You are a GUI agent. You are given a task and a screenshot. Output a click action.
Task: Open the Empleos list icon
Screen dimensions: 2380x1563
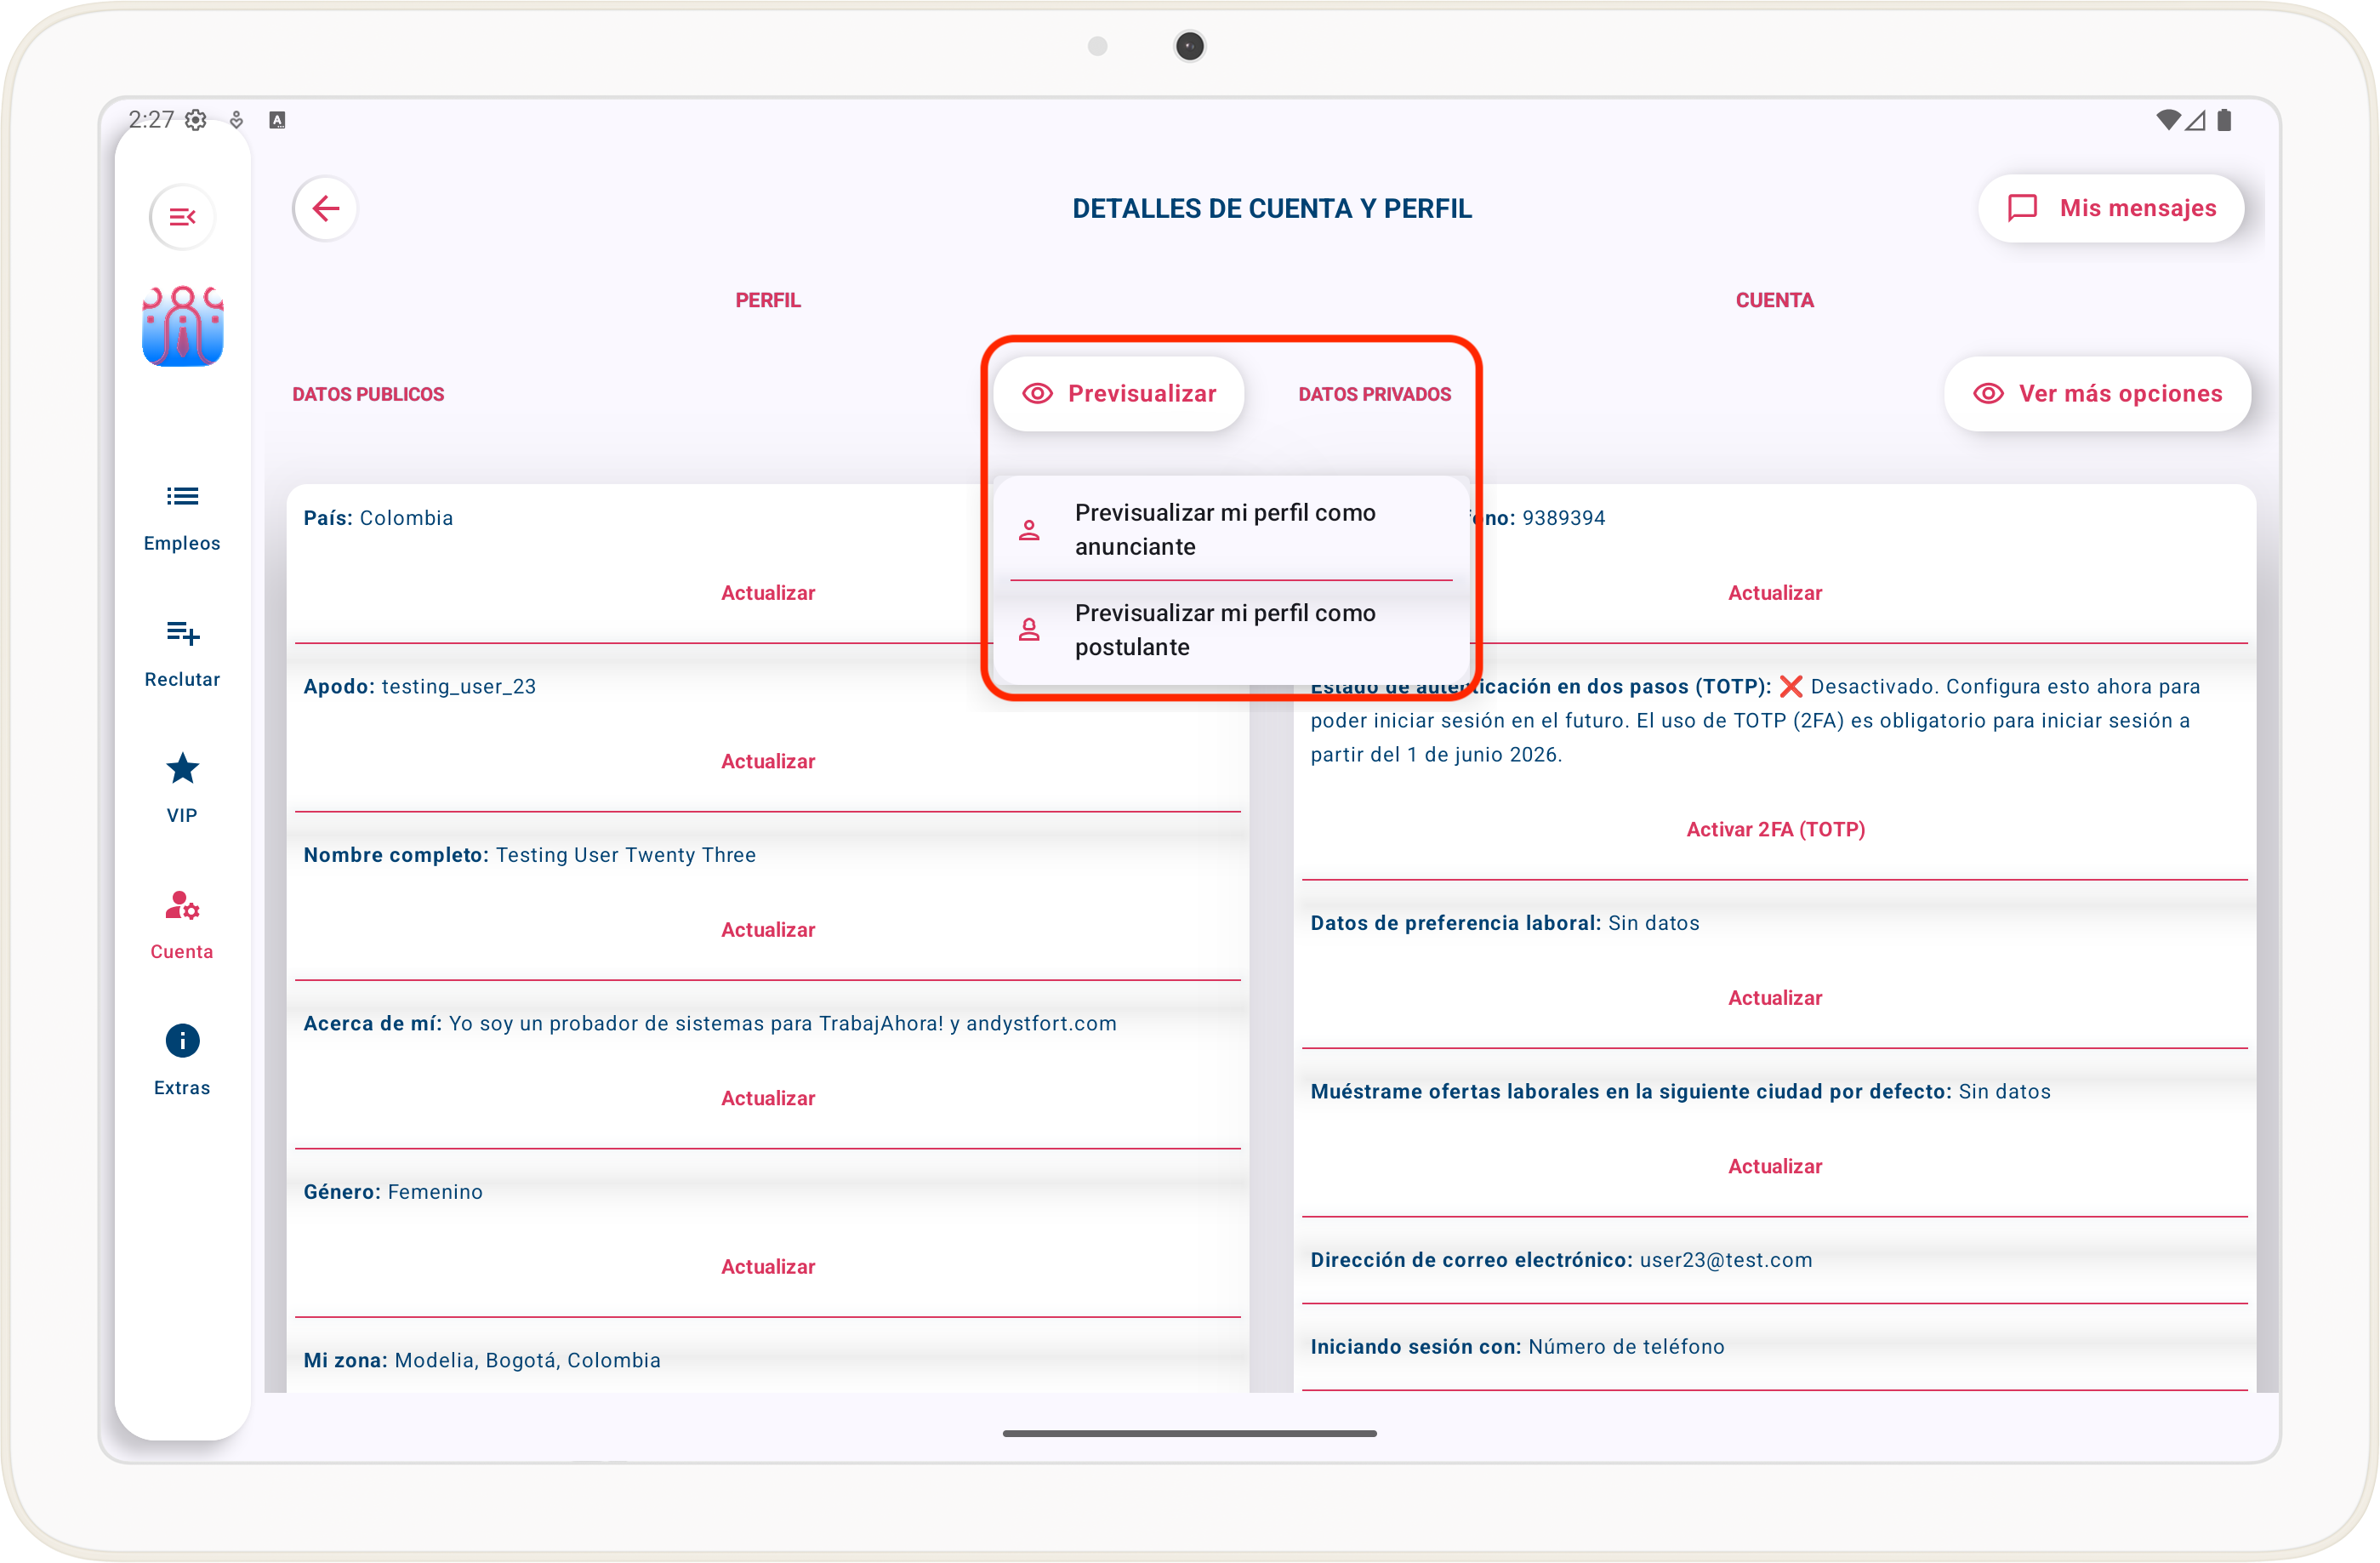182,496
